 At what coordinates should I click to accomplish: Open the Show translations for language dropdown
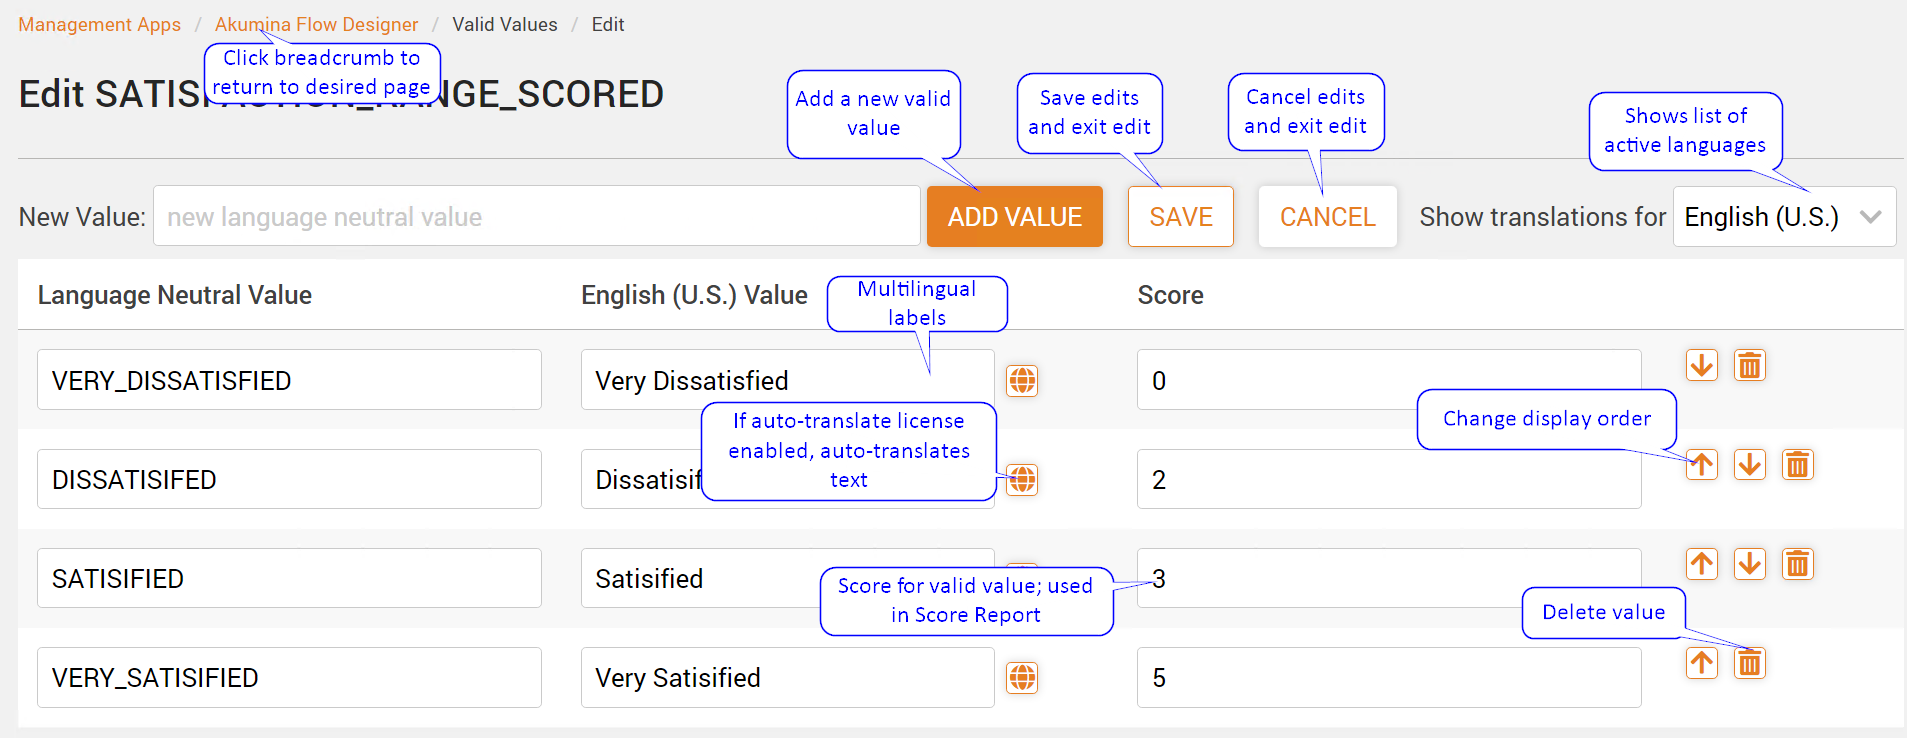[x=1785, y=216]
